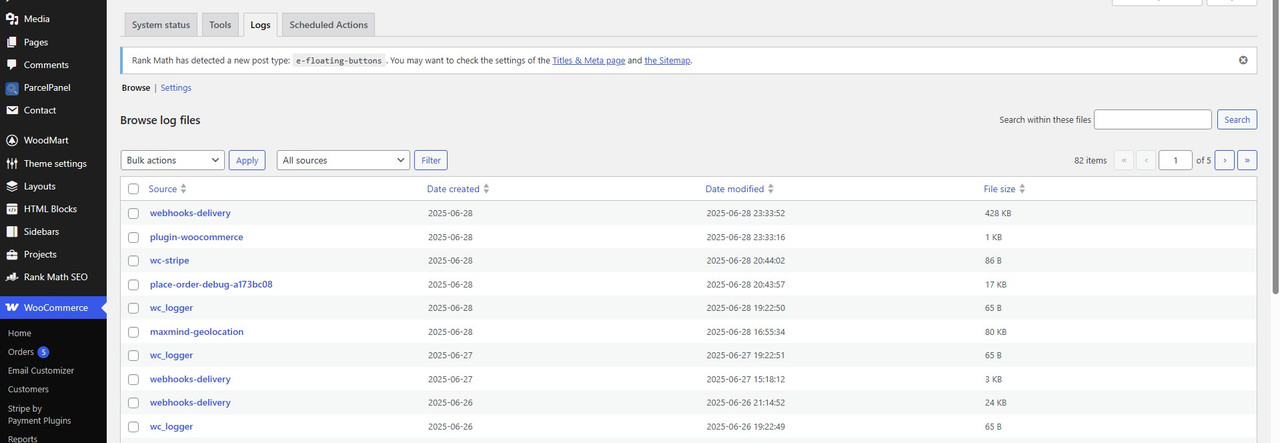Tick checkbox for wc_logger 2025-06-27 row

134,356
